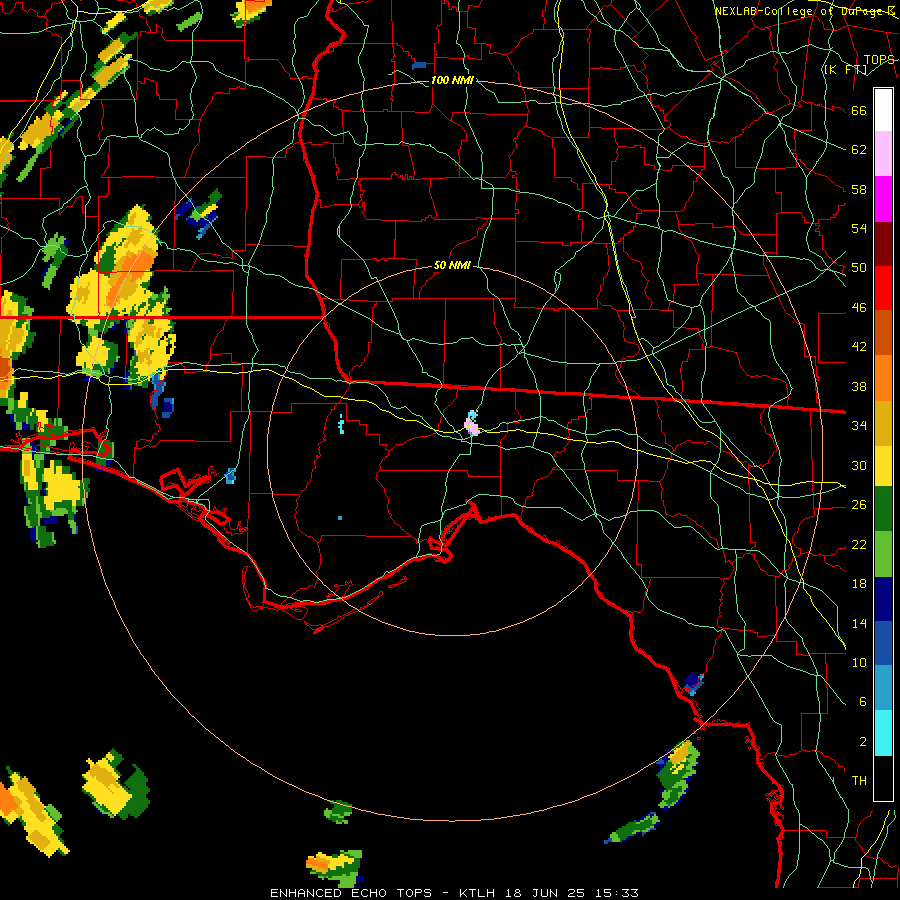Click the 'KTLH' station identifier
This screenshot has height=900, width=900.
tap(477, 893)
